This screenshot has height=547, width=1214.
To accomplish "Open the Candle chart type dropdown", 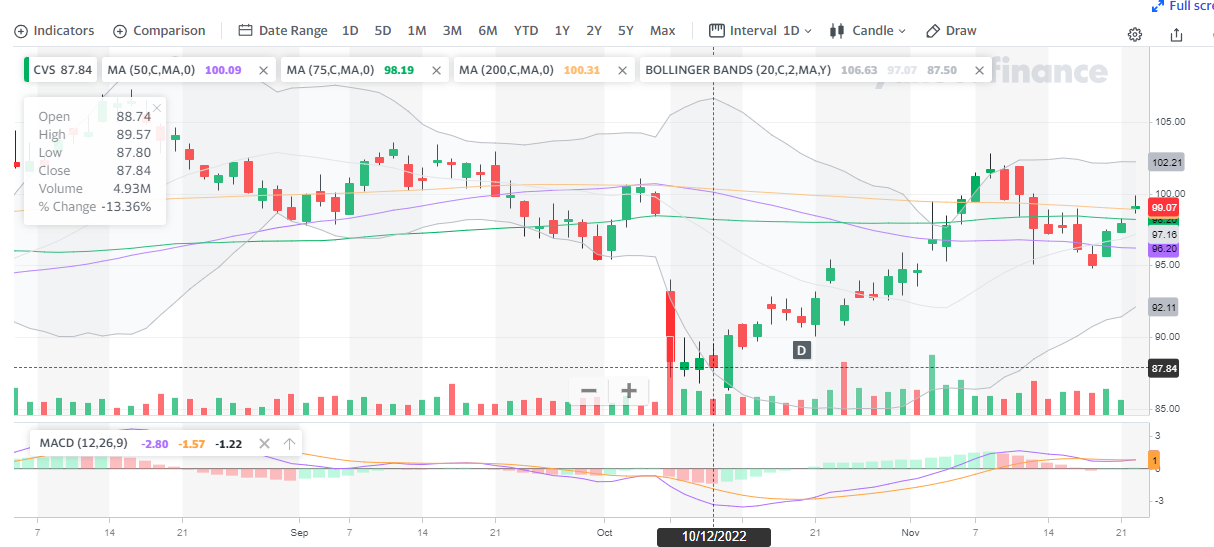I will pos(867,31).
